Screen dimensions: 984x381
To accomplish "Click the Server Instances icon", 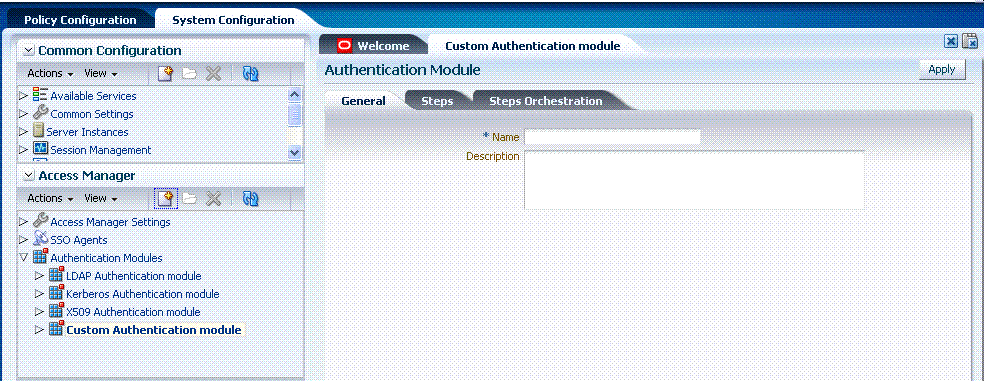I will 38,132.
